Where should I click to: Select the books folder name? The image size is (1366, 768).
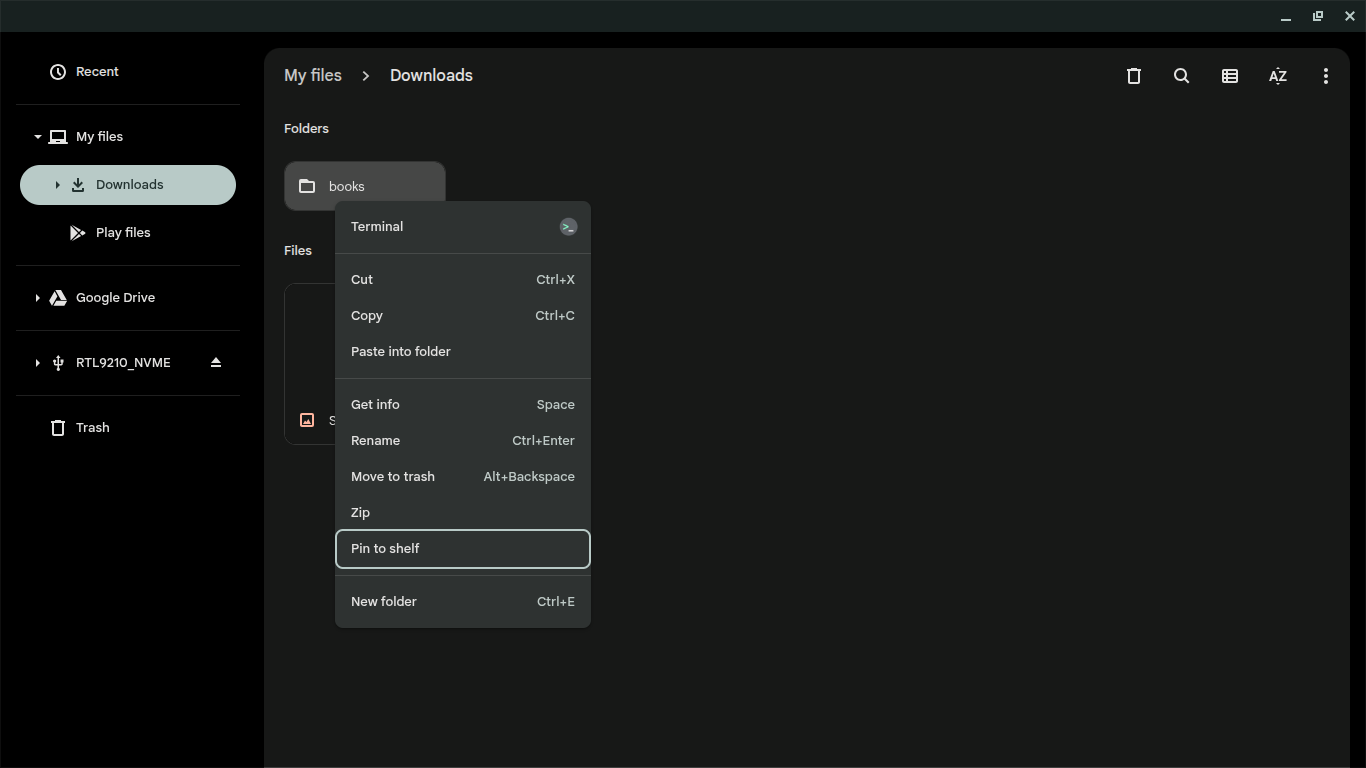[347, 187]
